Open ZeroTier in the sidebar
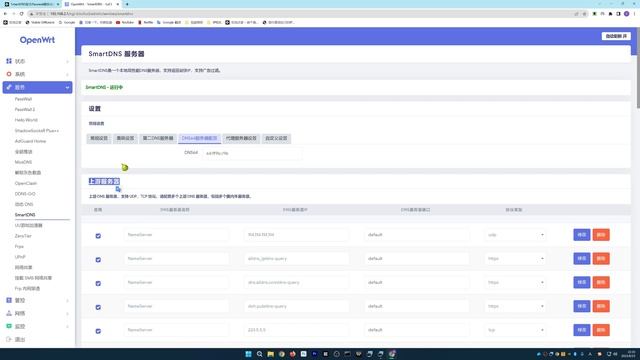 tap(23, 236)
